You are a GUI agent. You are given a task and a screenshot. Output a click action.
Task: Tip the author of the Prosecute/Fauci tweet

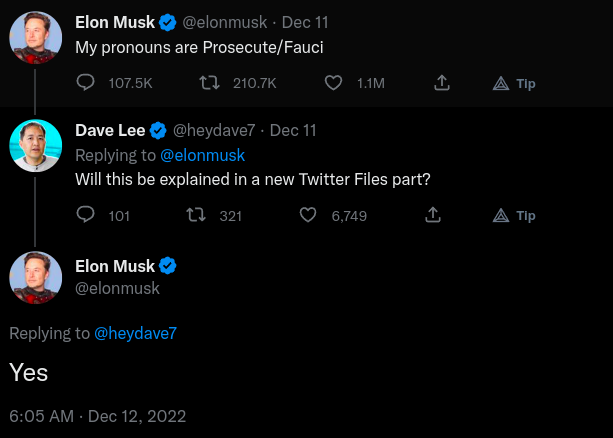pos(515,83)
